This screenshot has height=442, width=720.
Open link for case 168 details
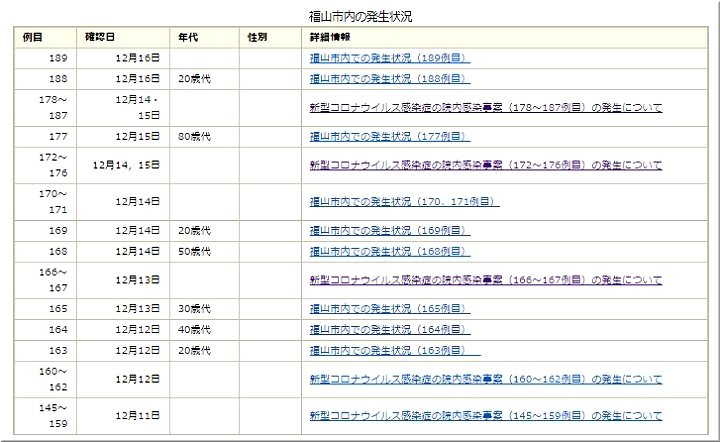(x=389, y=251)
